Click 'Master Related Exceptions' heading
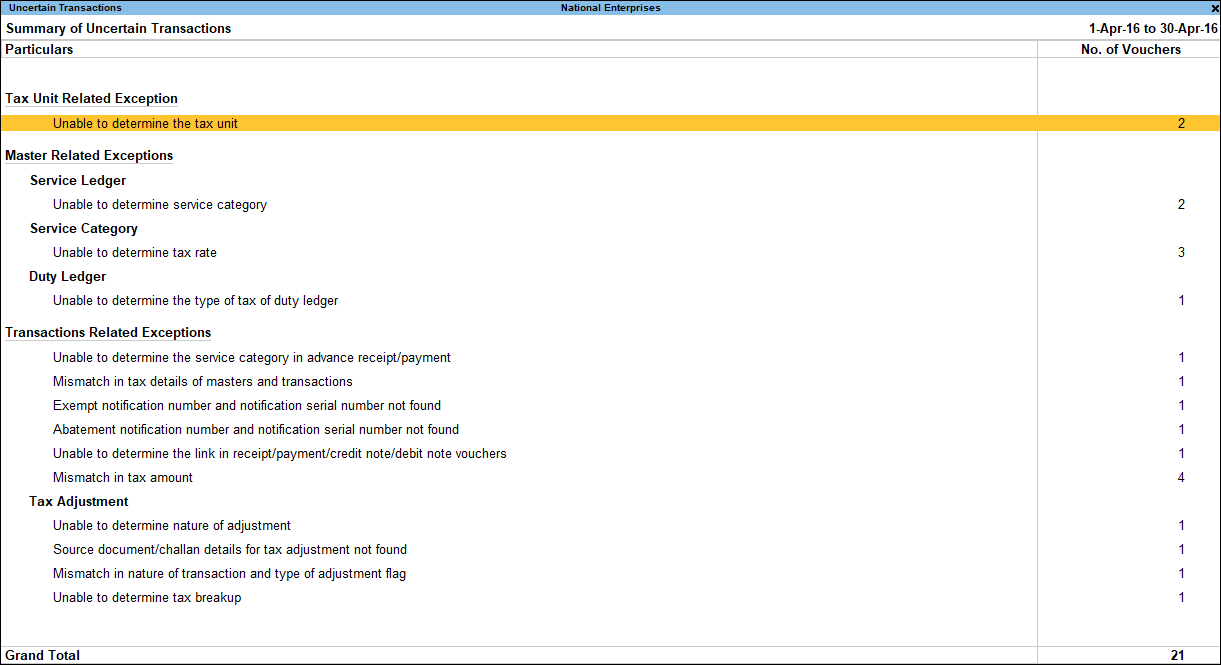Screen dimensions: 1221x665 (x=89, y=156)
